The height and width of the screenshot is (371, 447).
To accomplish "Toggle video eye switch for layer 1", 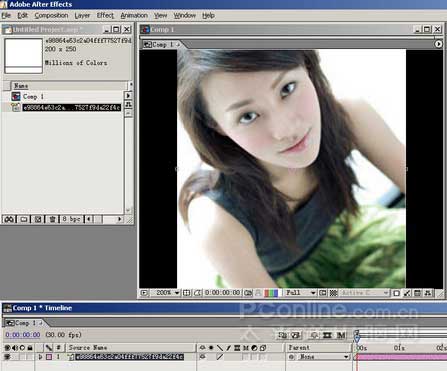I will [7, 357].
